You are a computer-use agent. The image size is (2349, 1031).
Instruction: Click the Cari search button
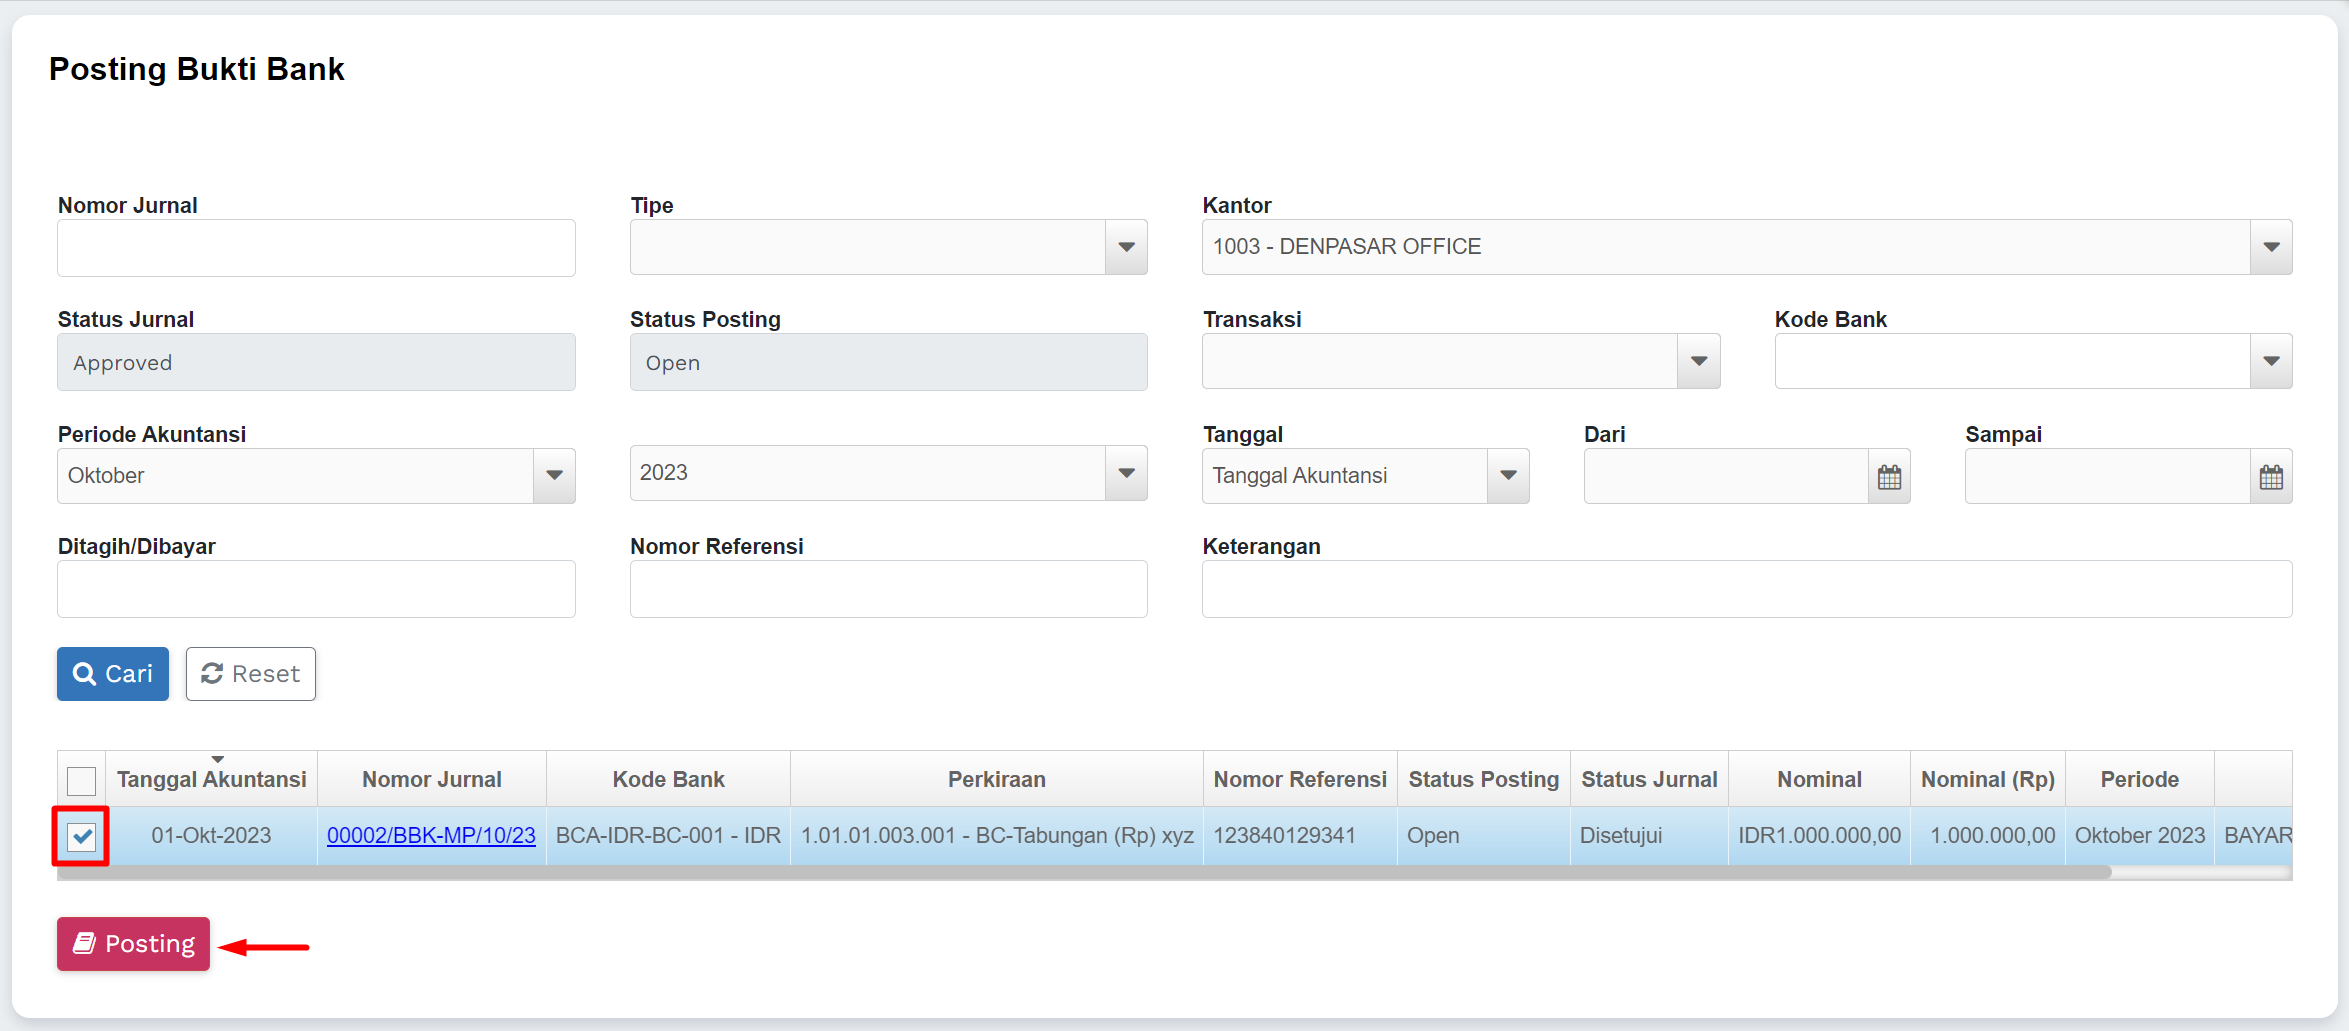[113, 674]
